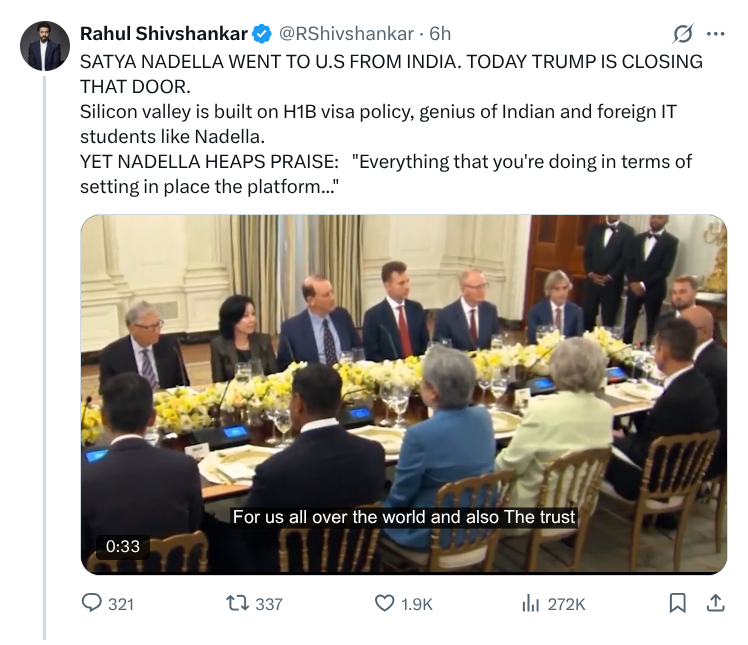
Task: Click the 0:33 video duration badge
Action: click(122, 546)
